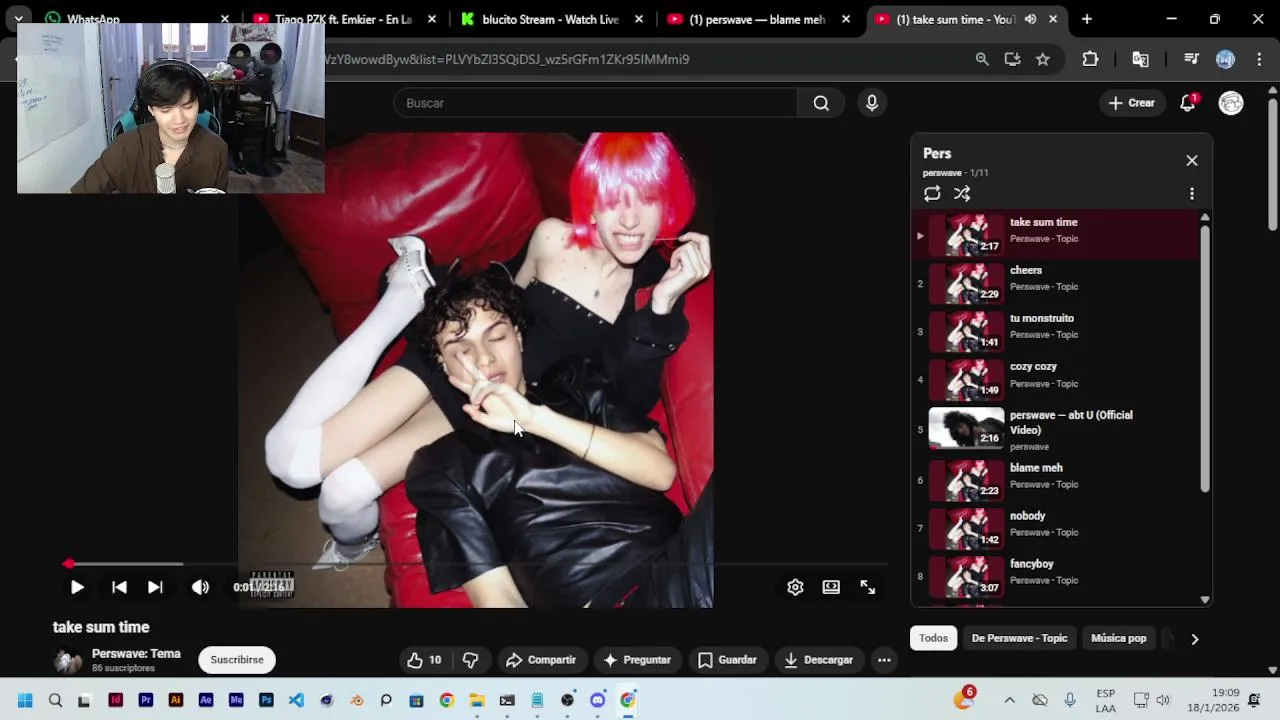Switch to theater mode icon
1280x720 pixels.
(831, 588)
